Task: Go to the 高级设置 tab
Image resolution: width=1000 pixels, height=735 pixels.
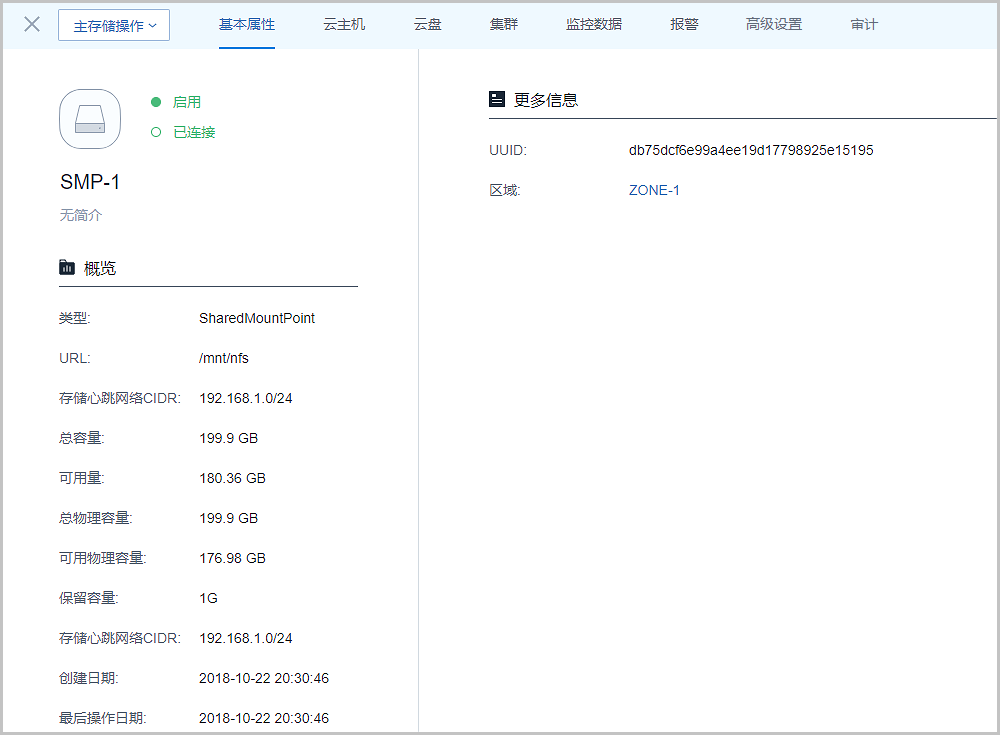Action: point(773,25)
